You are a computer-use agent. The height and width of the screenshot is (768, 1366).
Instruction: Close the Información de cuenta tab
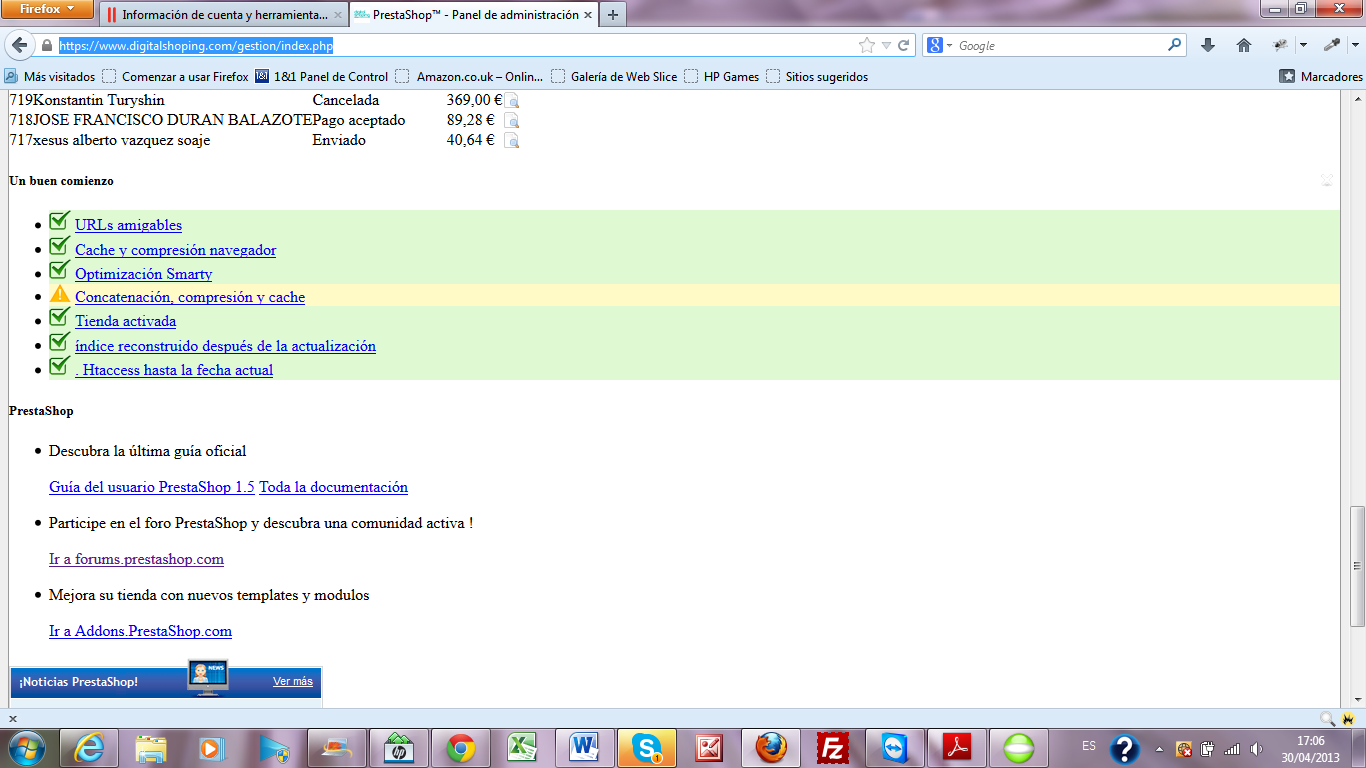point(338,16)
